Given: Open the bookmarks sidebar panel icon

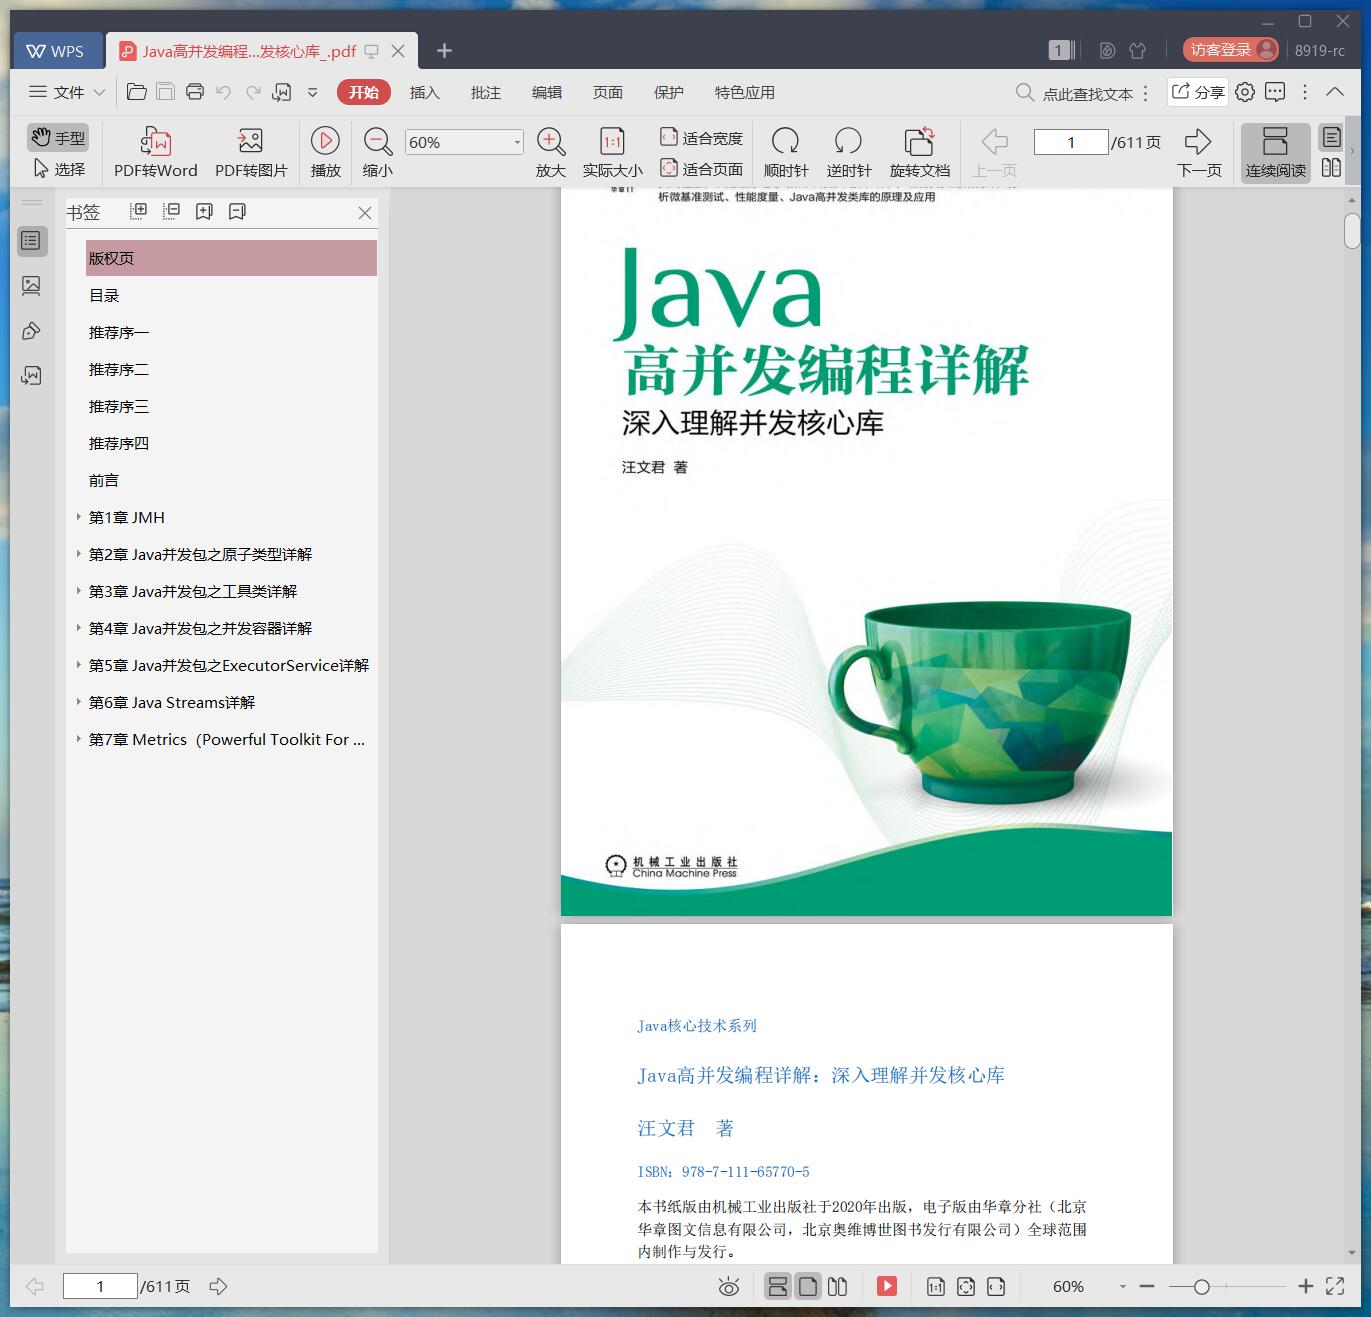Looking at the screenshot, I should pyautogui.click(x=31, y=241).
